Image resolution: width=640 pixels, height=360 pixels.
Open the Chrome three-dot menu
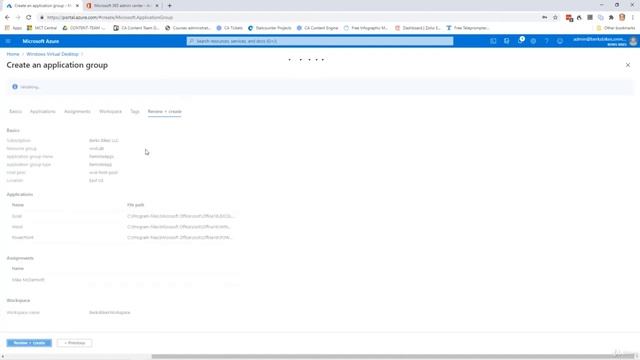click(633, 18)
